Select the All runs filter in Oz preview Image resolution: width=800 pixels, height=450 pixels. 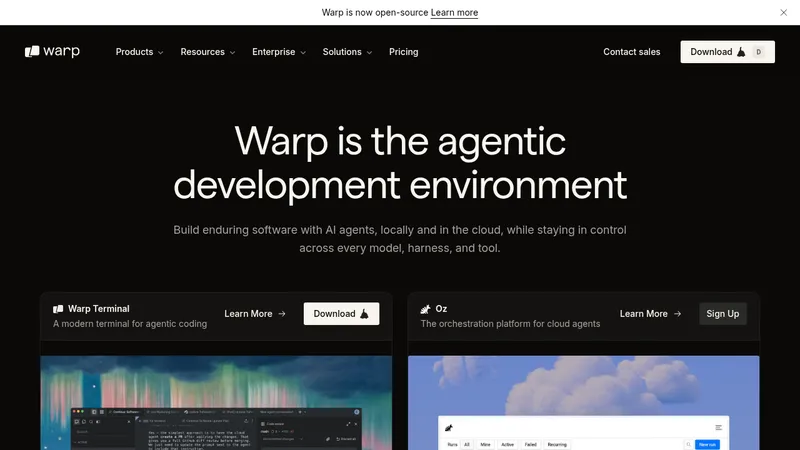[x=467, y=444]
